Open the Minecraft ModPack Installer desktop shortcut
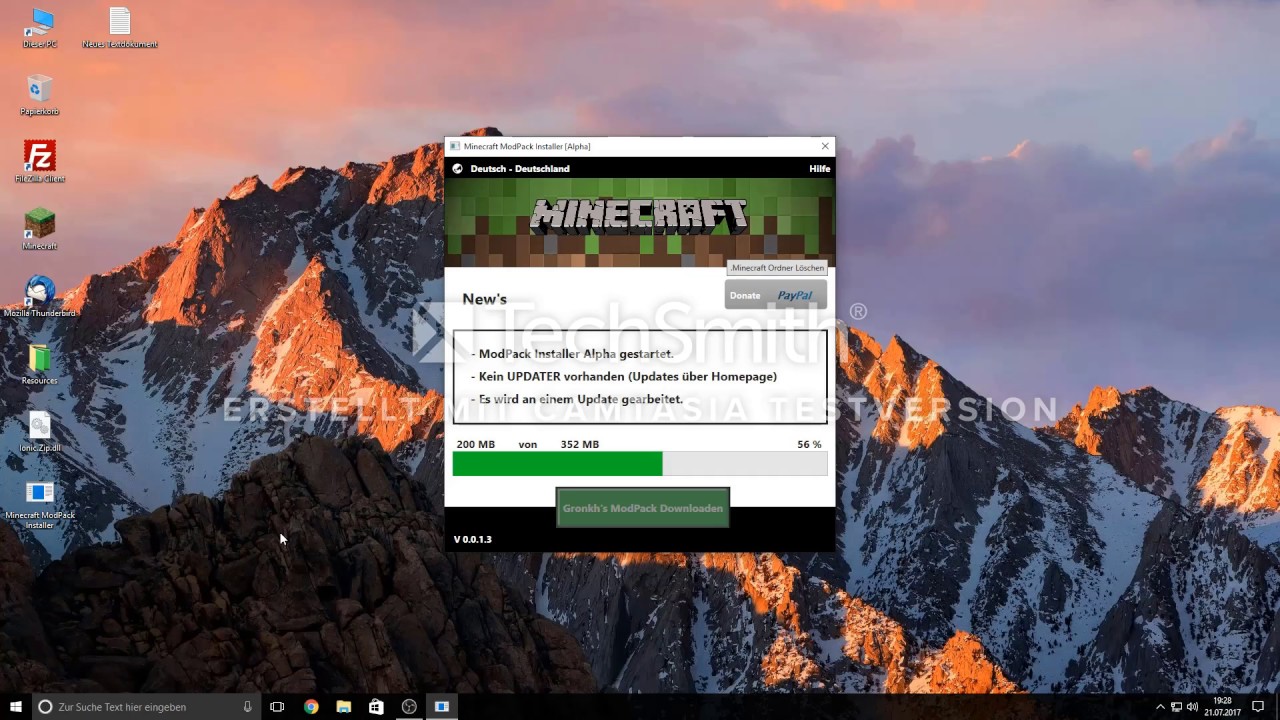Image resolution: width=1280 pixels, height=720 pixels. (x=40, y=503)
